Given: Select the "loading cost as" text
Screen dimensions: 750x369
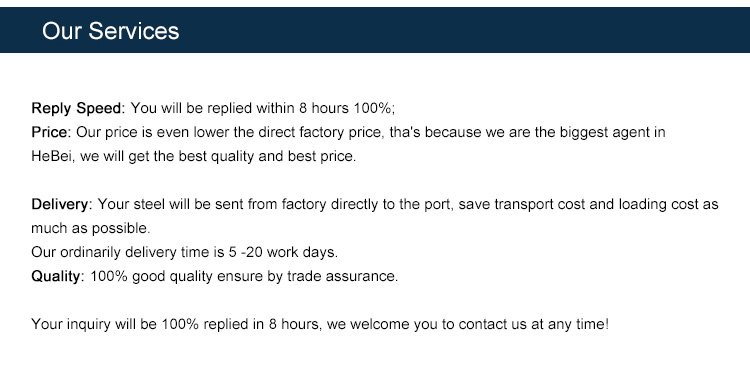Looking at the screenshot, I should (668, 204).
